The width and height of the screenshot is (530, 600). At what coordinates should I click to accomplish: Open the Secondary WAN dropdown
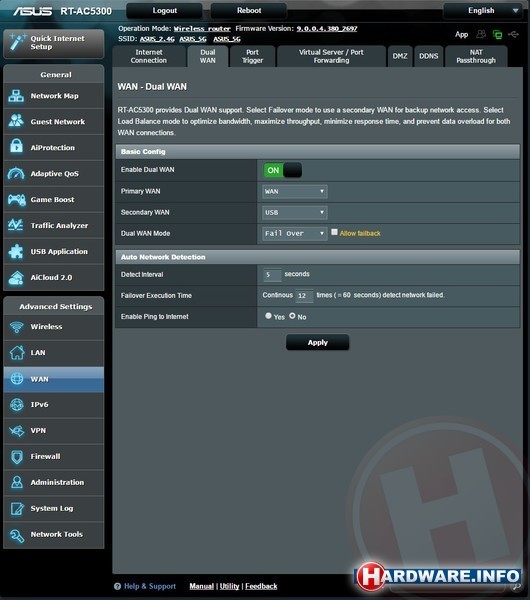[295, 212]
